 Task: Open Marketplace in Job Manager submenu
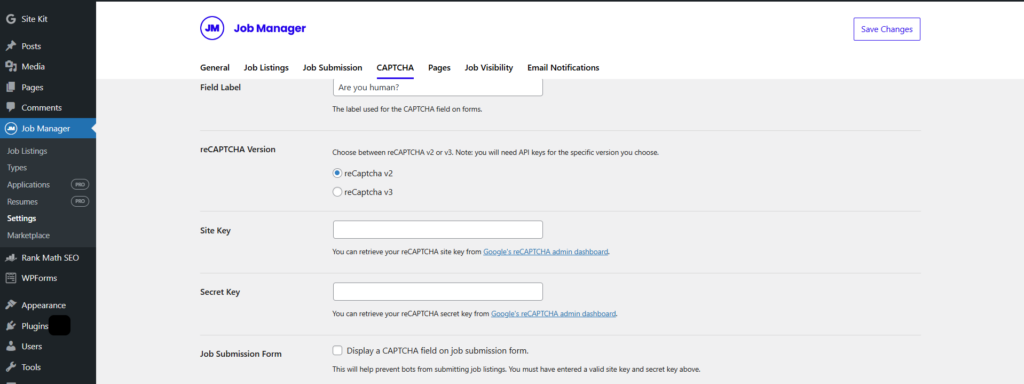coord(28,235)
